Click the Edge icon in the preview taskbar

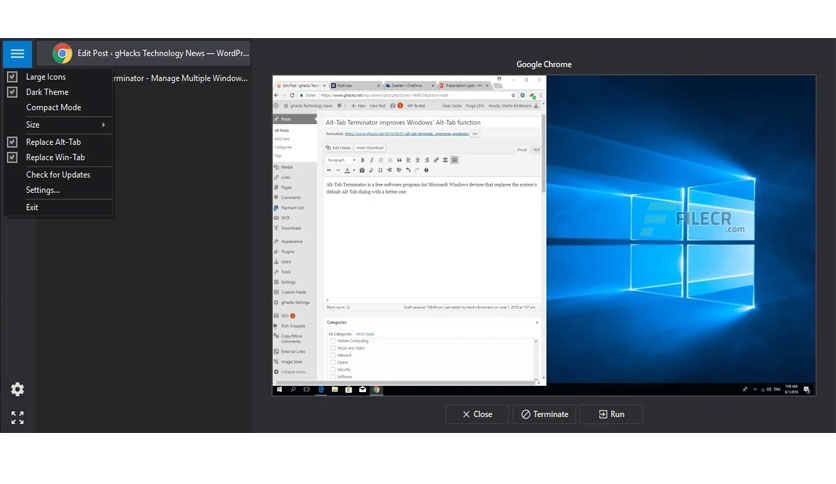tap(321, 390)
